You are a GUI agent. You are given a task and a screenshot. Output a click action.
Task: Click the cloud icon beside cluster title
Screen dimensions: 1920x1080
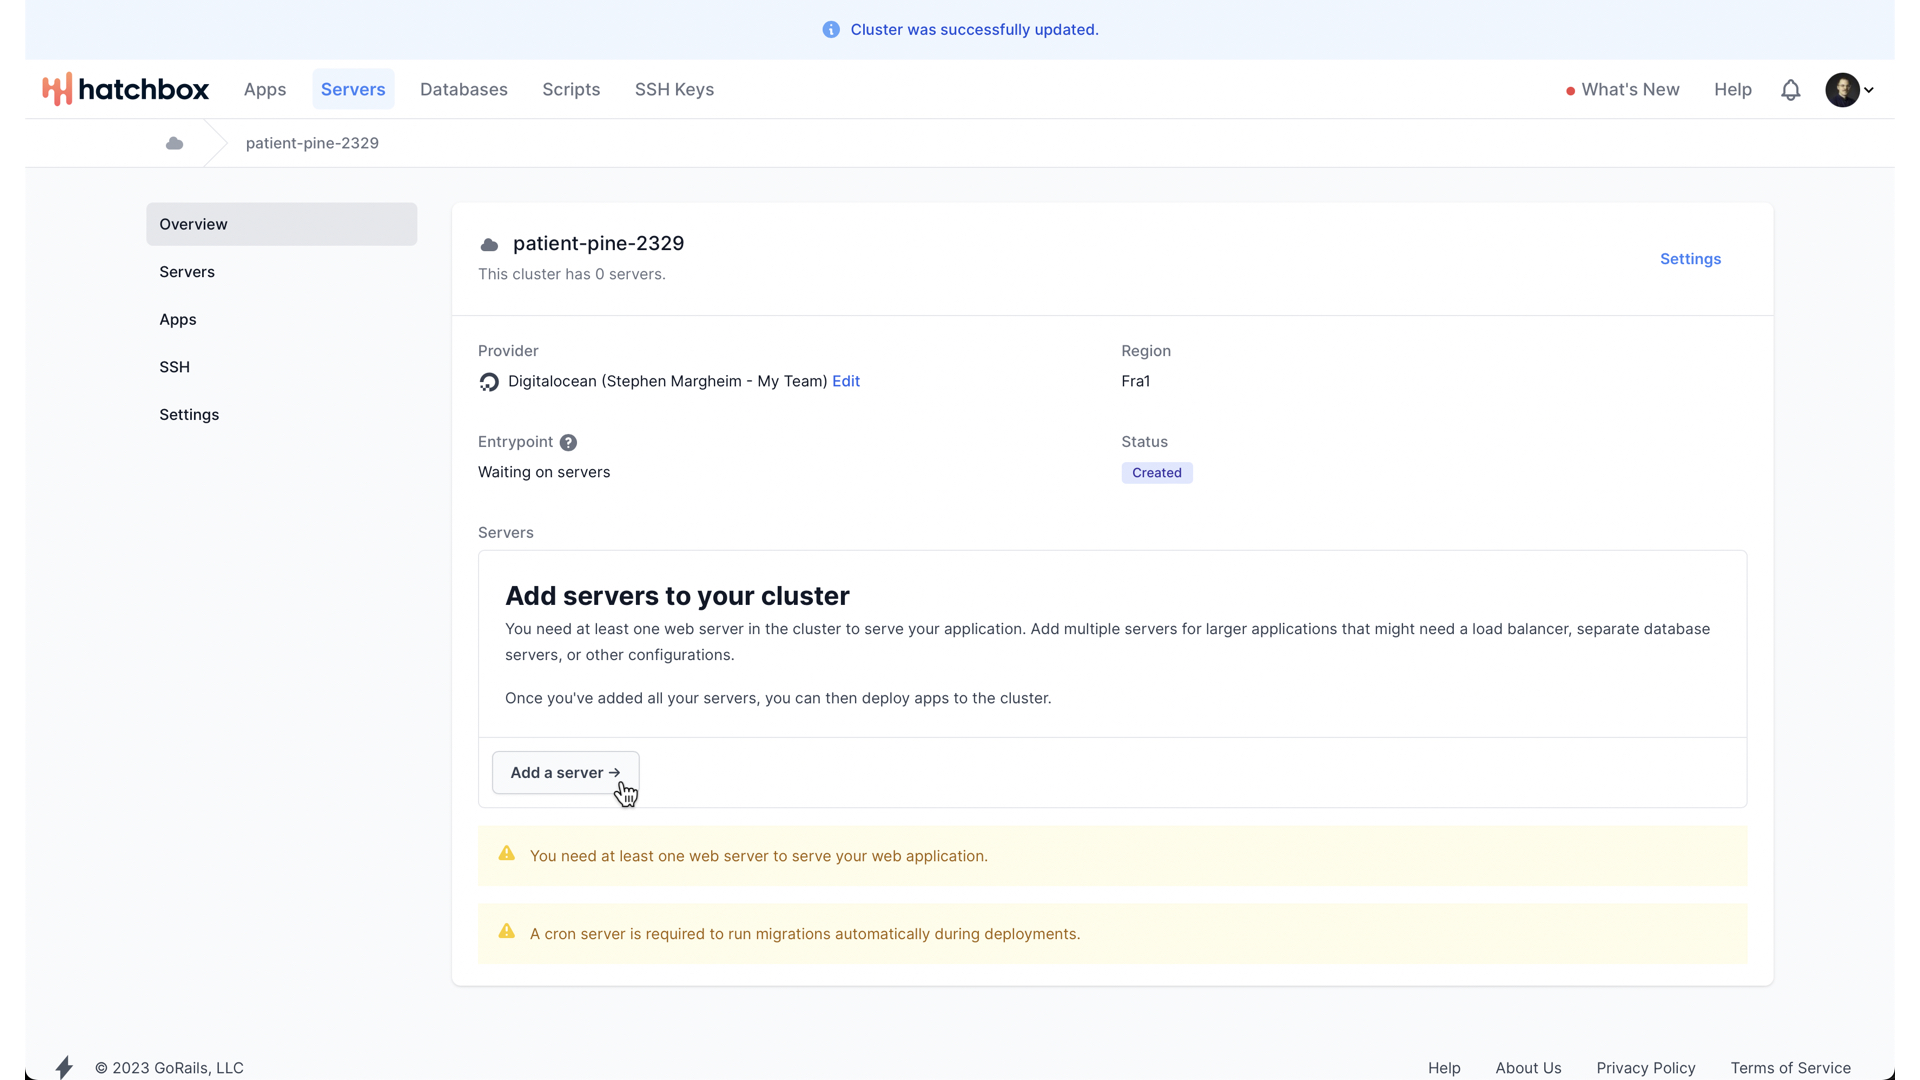(x=489, y=245)
